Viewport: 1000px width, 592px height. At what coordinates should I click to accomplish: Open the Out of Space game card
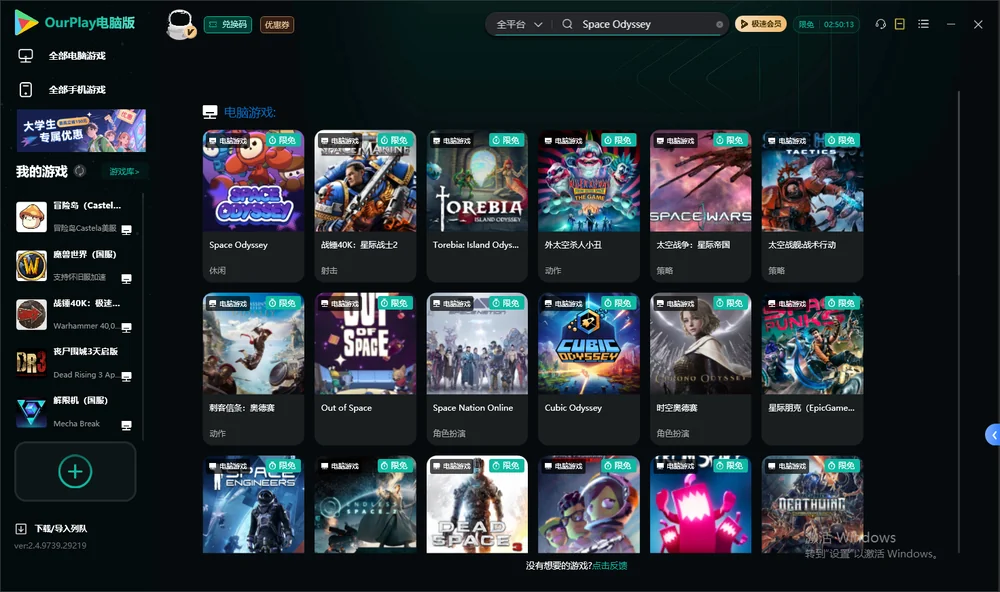click(365, 369)
